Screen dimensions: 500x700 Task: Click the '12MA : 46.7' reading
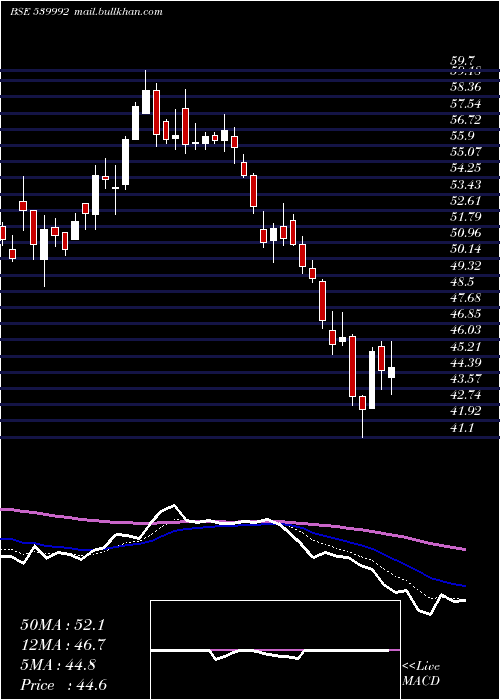tap(63, 645)
